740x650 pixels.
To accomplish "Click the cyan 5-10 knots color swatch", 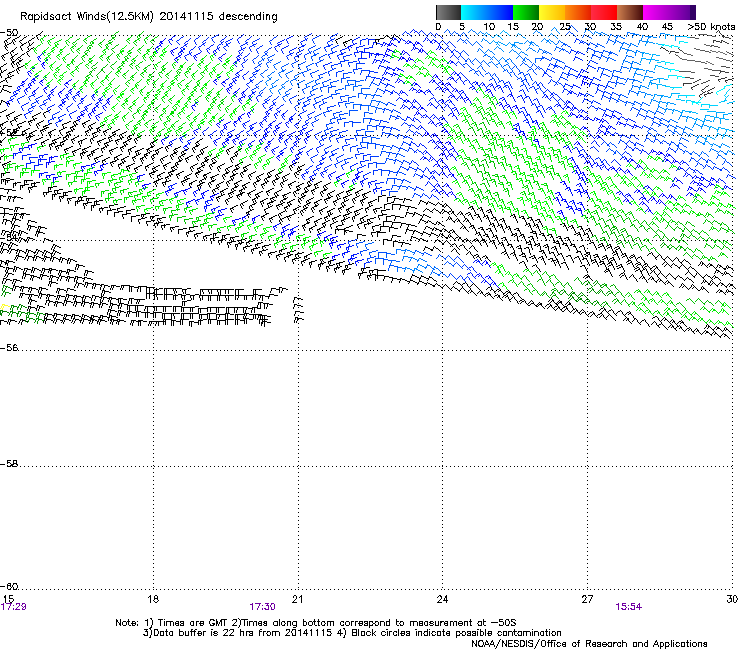I will [x=474, y=12].
